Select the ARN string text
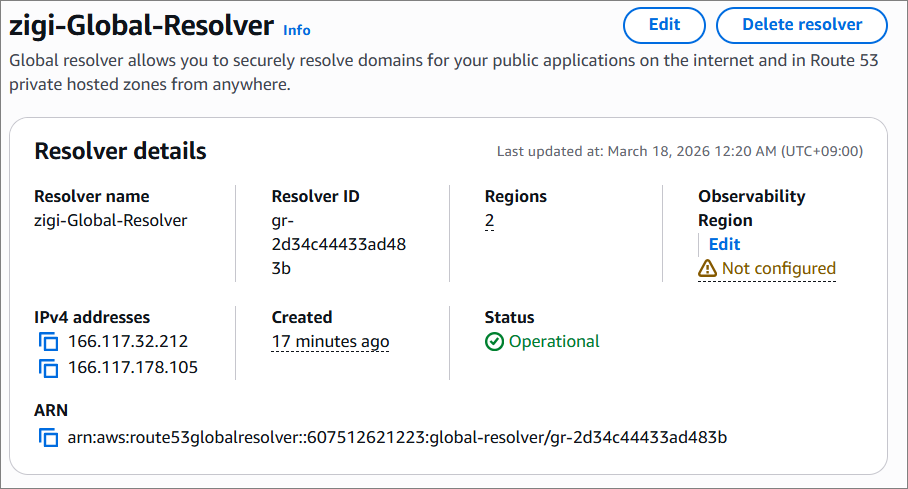The height and width of the screenshot is (489, 908). click(397, 437)
